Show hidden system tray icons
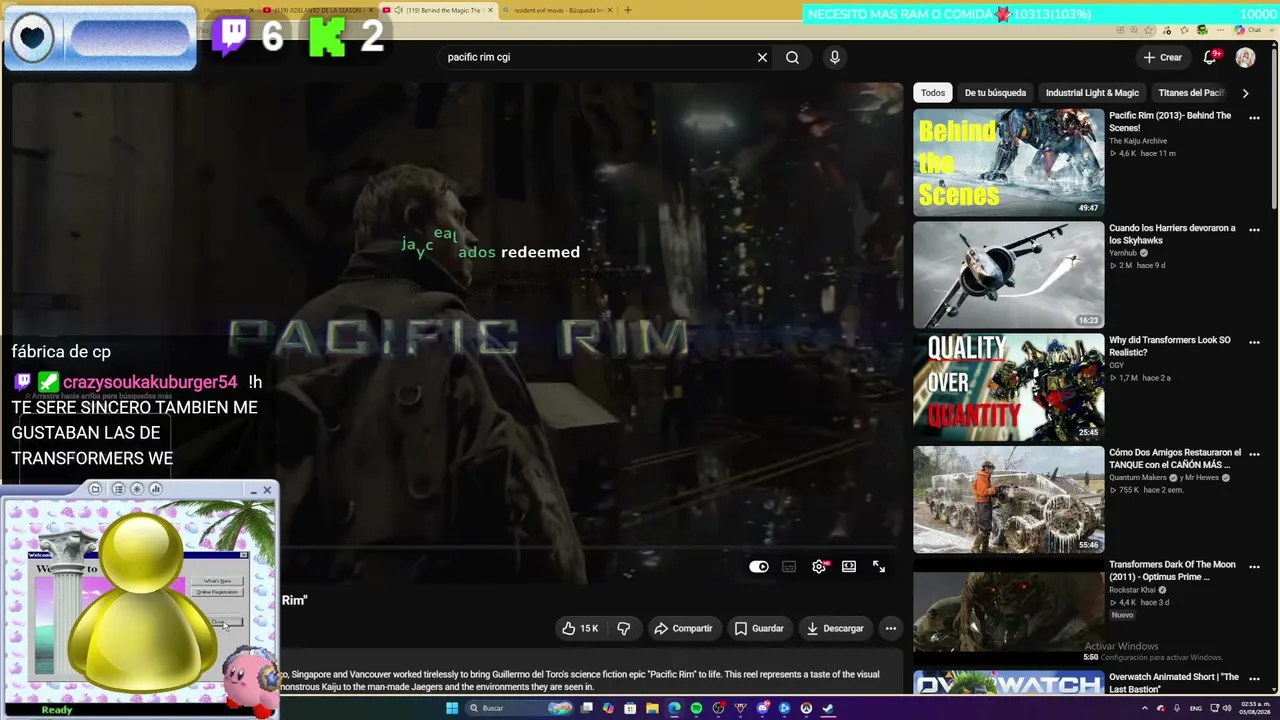 1146,708
